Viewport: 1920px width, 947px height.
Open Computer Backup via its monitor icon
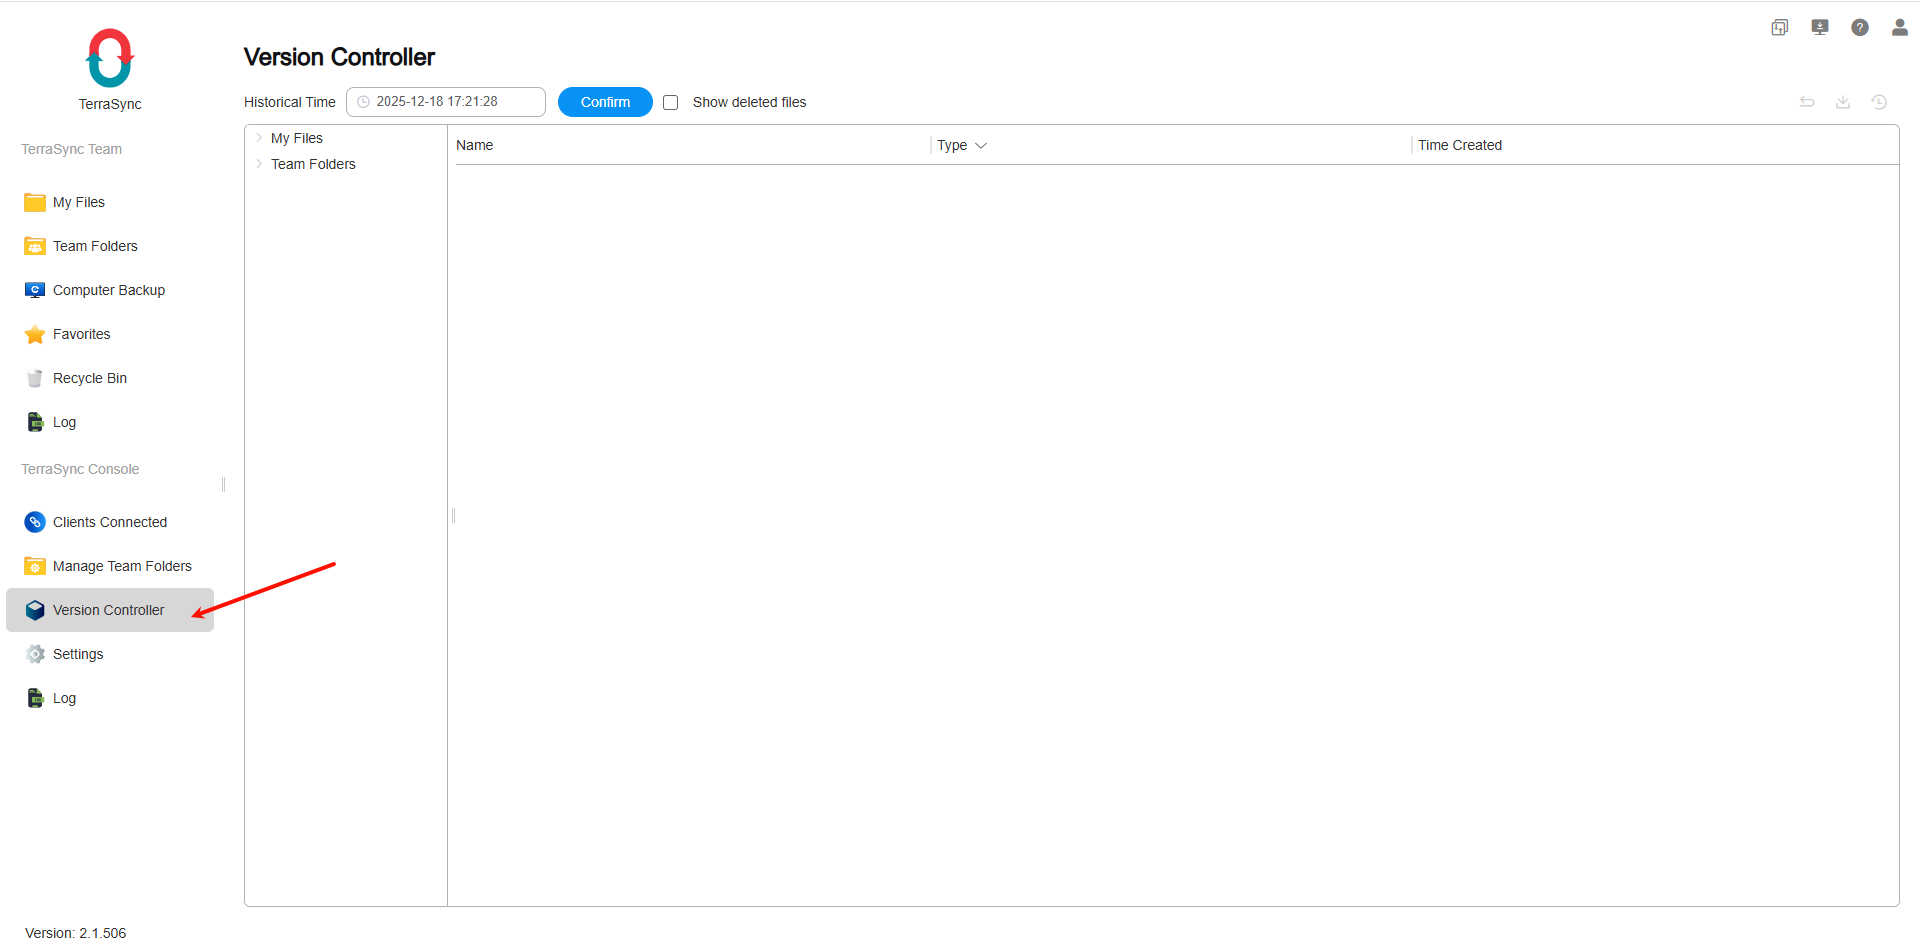pyautogui.click(x=35, y=290)
